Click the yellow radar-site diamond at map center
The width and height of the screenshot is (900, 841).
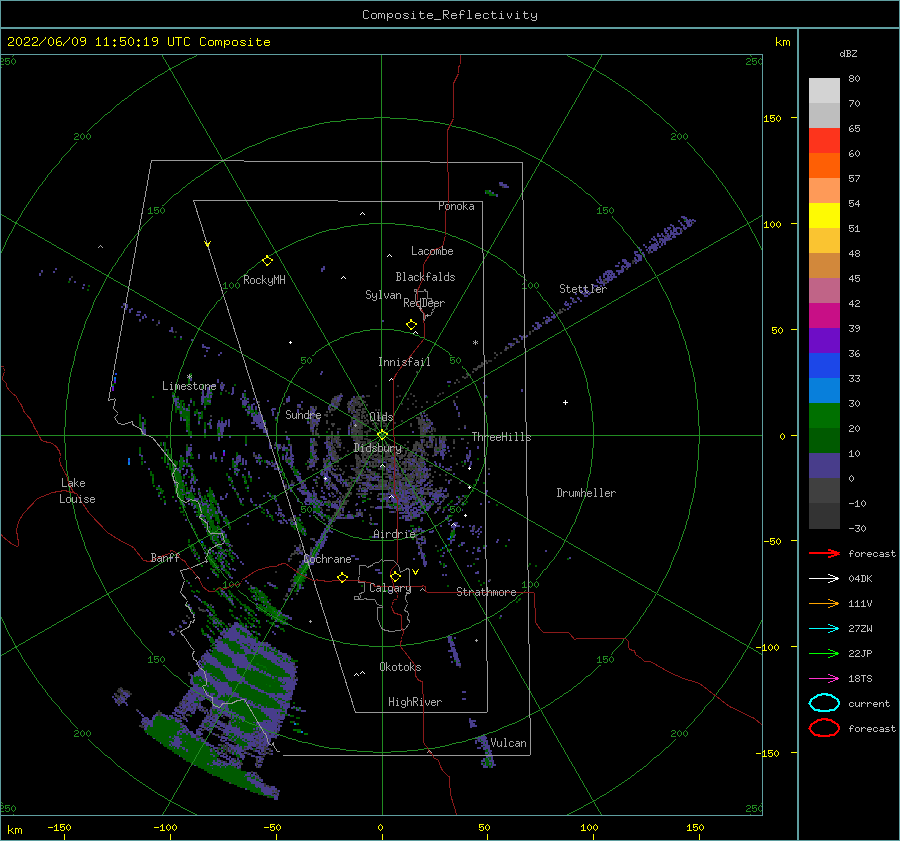(382, 435)
